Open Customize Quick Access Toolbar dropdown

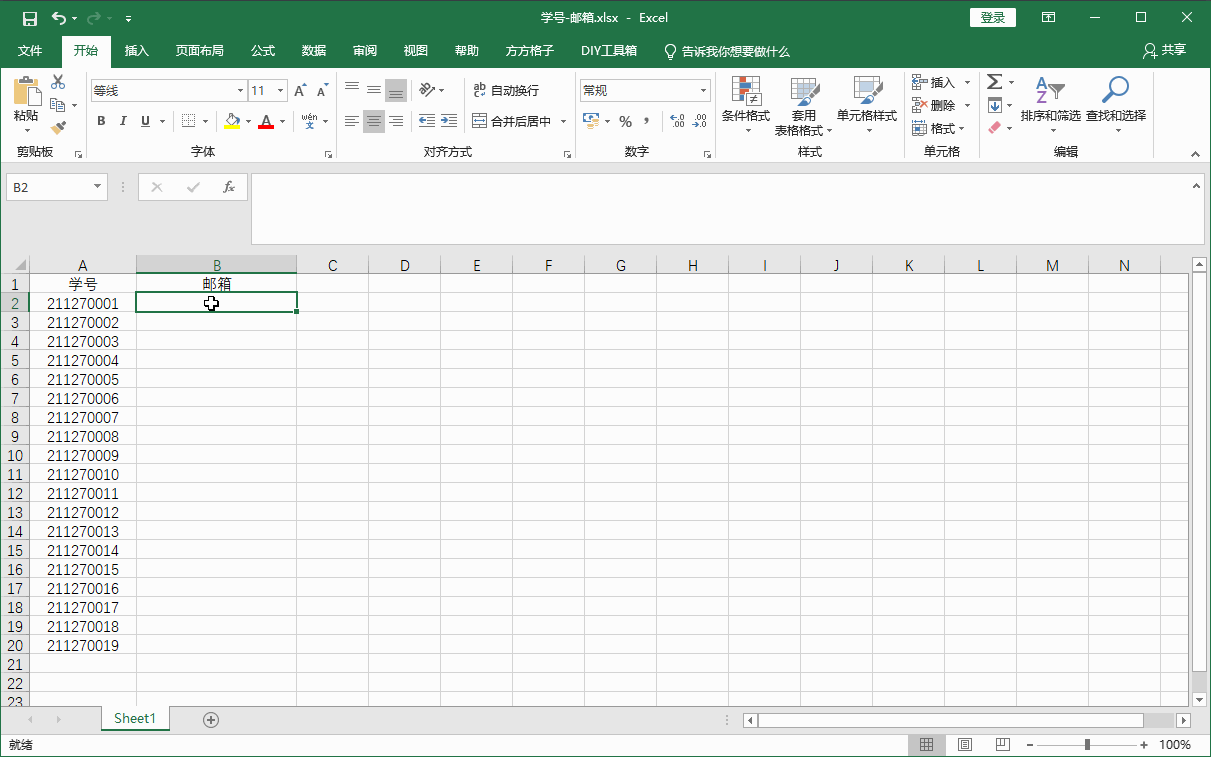(x=129, y=18)
